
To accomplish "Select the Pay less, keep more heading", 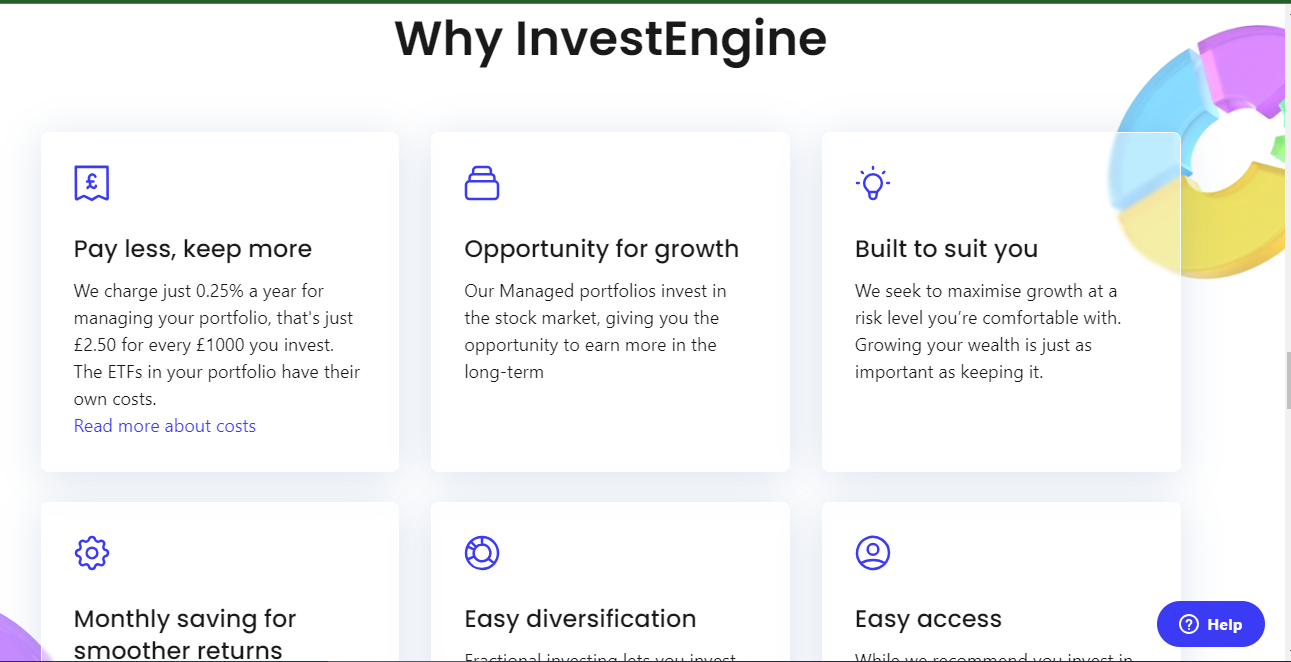I will [193, 249].
